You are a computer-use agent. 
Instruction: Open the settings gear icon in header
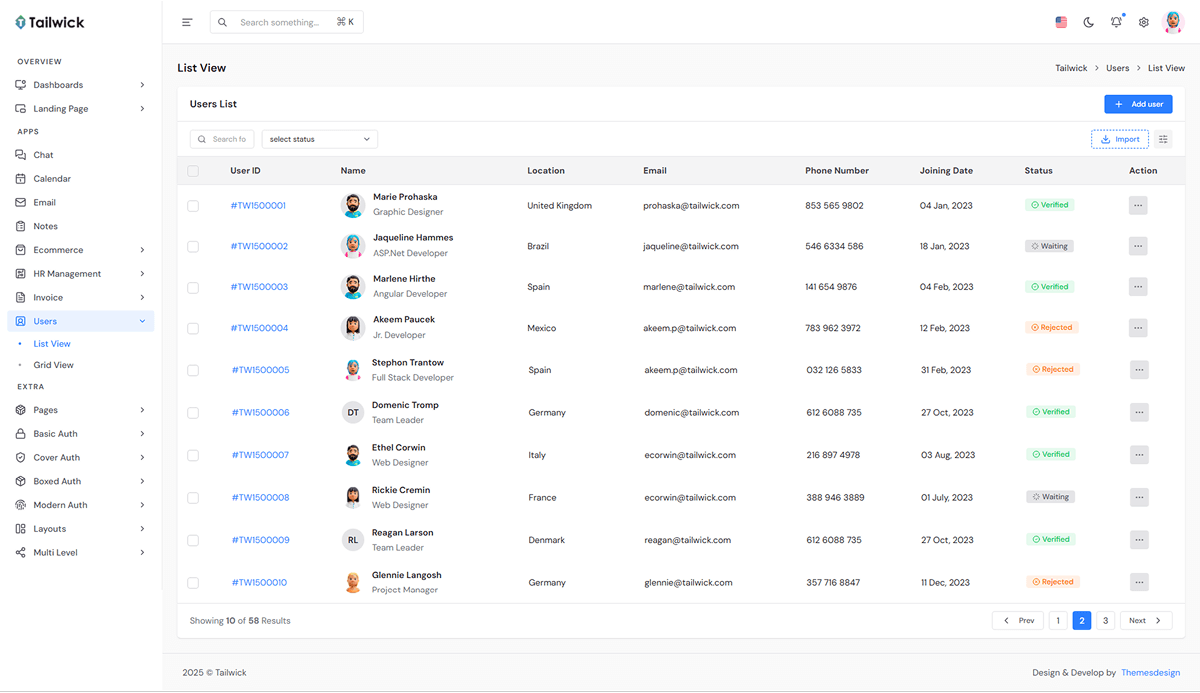pos(1144,22)
